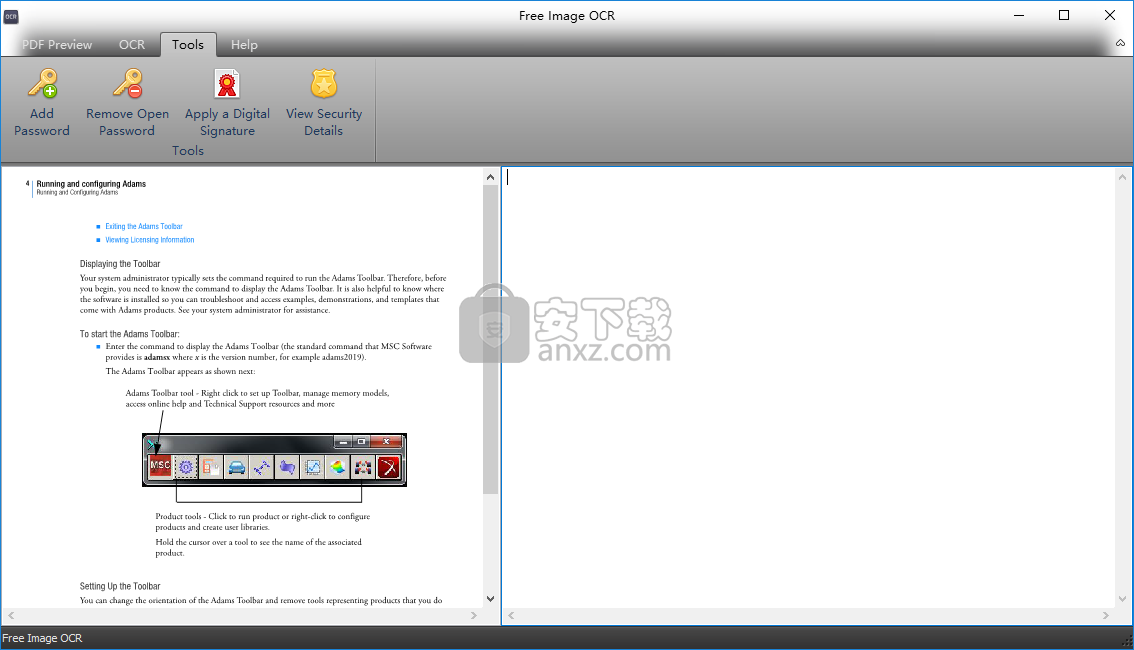Minimize the Free Image OCR window
Image resolution: width=1134 pixels, height=650 pixels.
tap(1019, 15)
